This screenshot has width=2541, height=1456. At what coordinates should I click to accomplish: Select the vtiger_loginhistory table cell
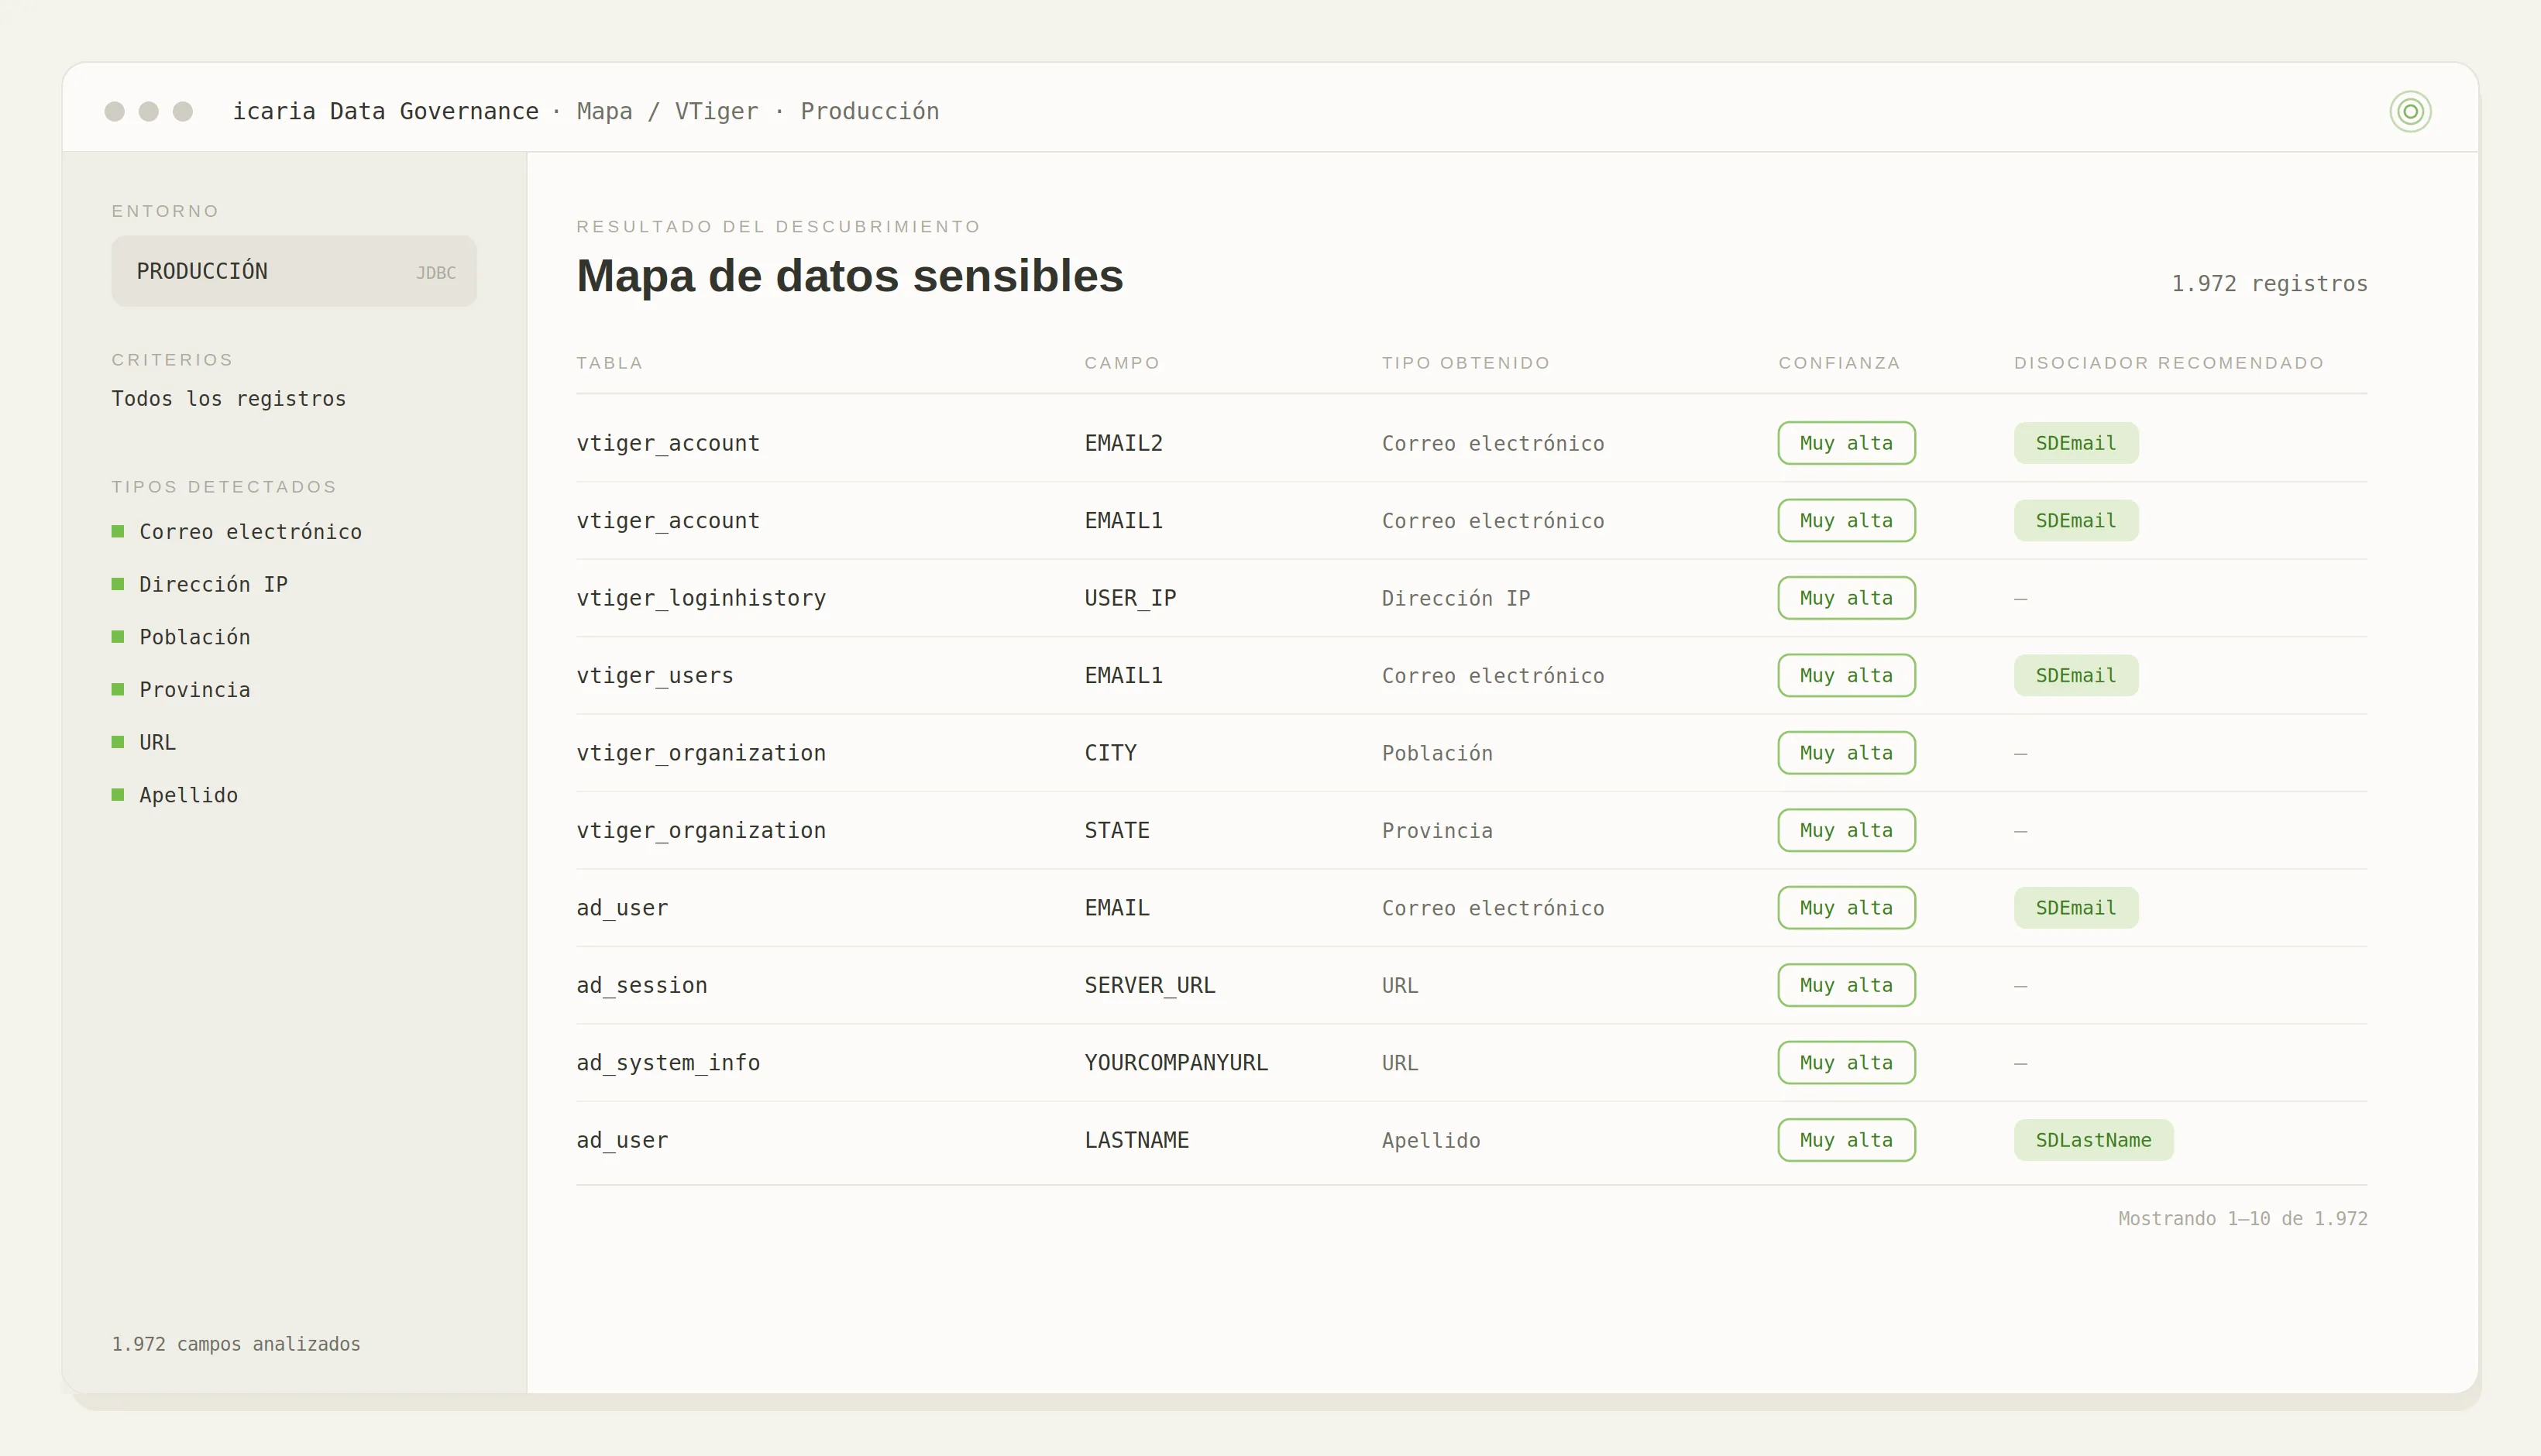point(701,598)
